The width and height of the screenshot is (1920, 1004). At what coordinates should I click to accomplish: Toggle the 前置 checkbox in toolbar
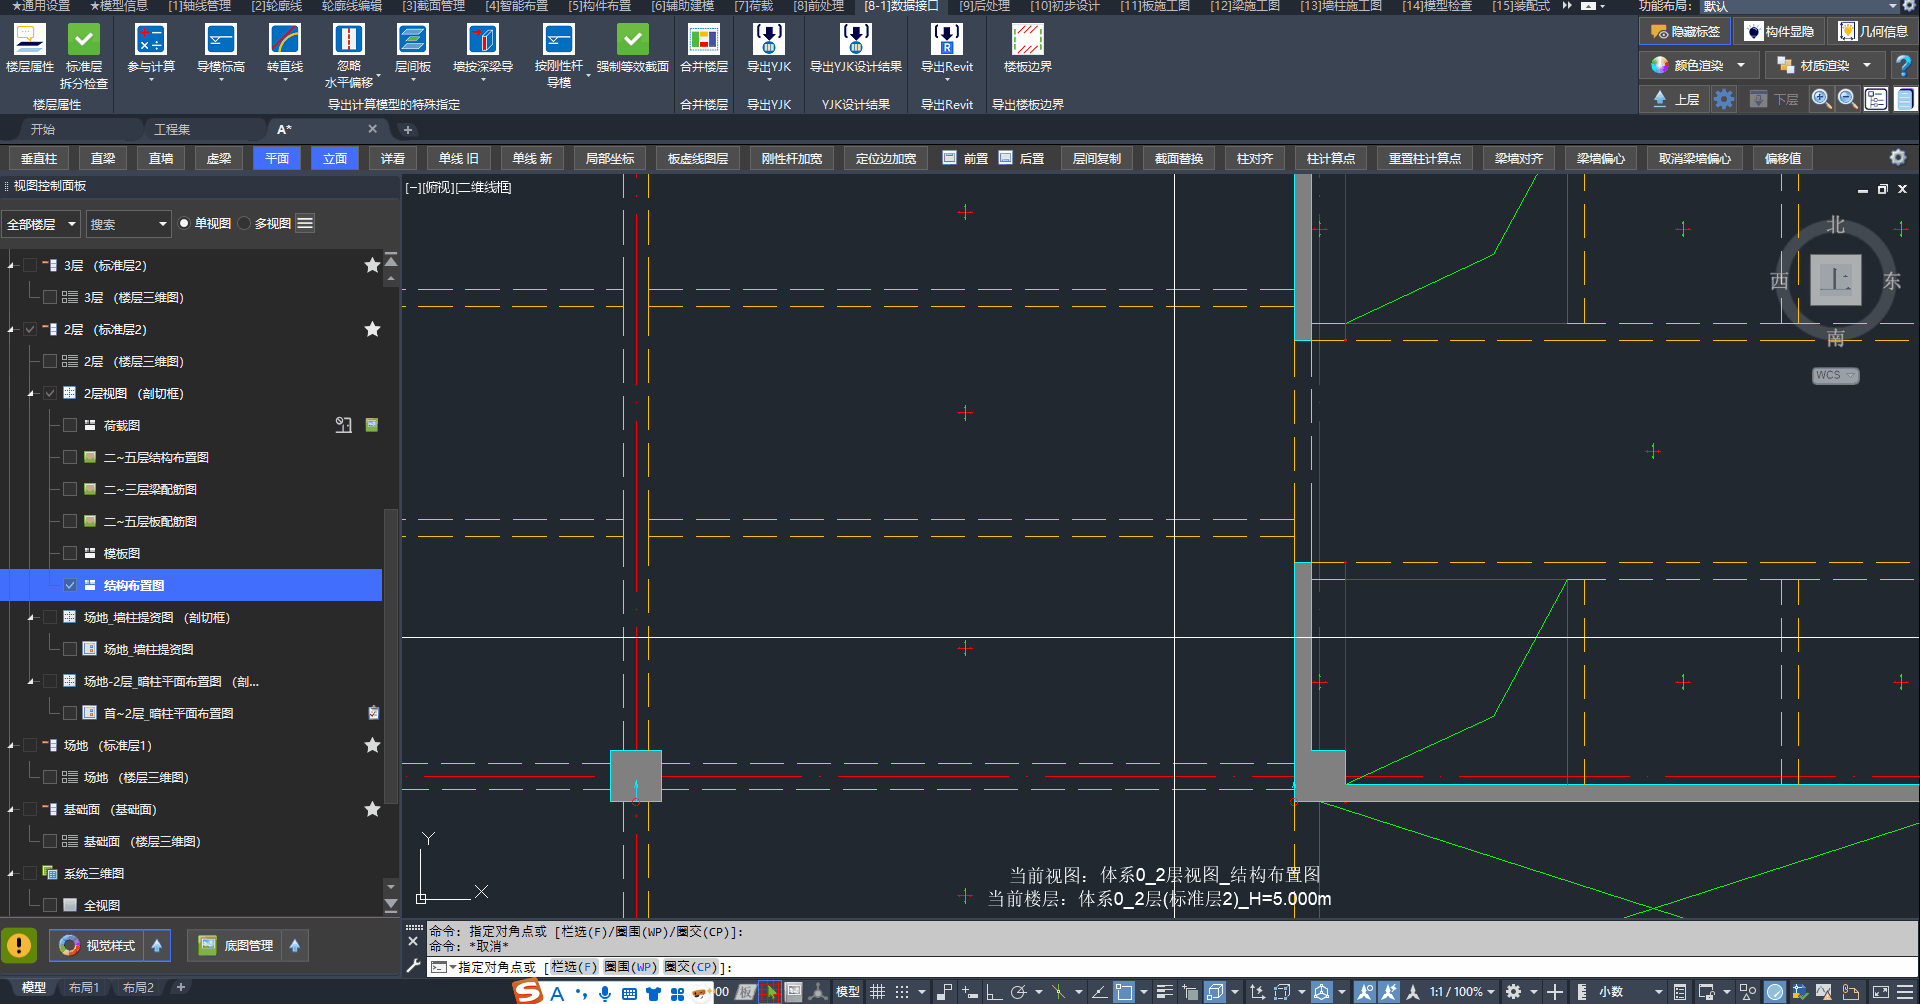[950, 158]
